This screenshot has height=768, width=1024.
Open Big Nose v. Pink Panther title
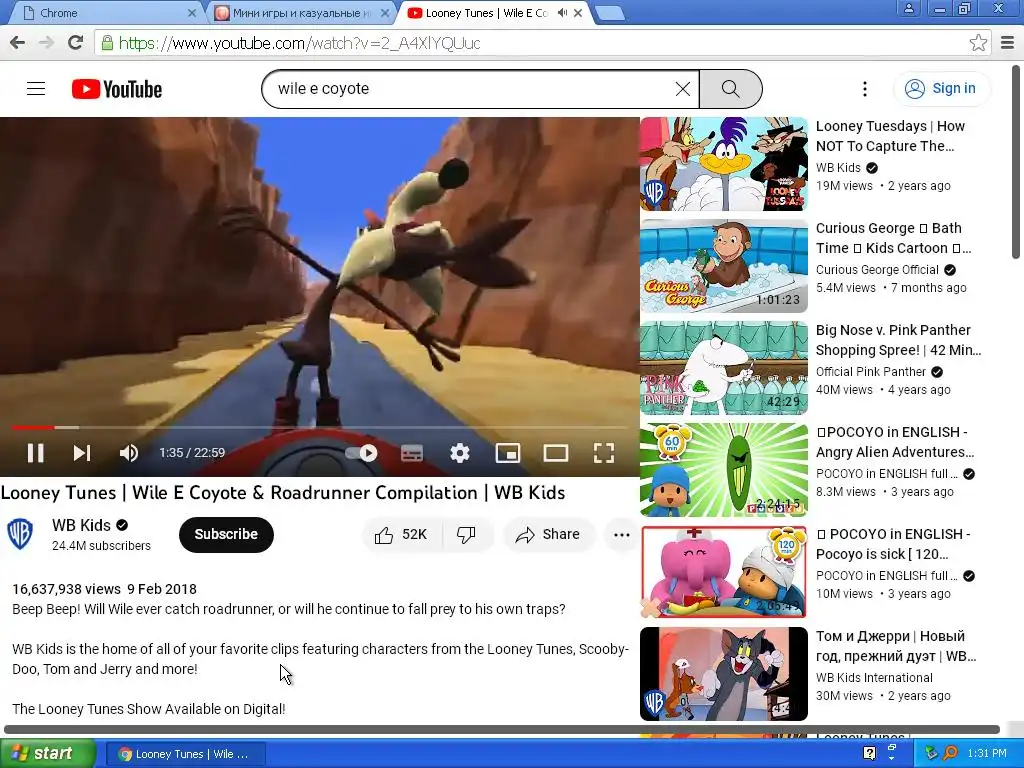898,340
